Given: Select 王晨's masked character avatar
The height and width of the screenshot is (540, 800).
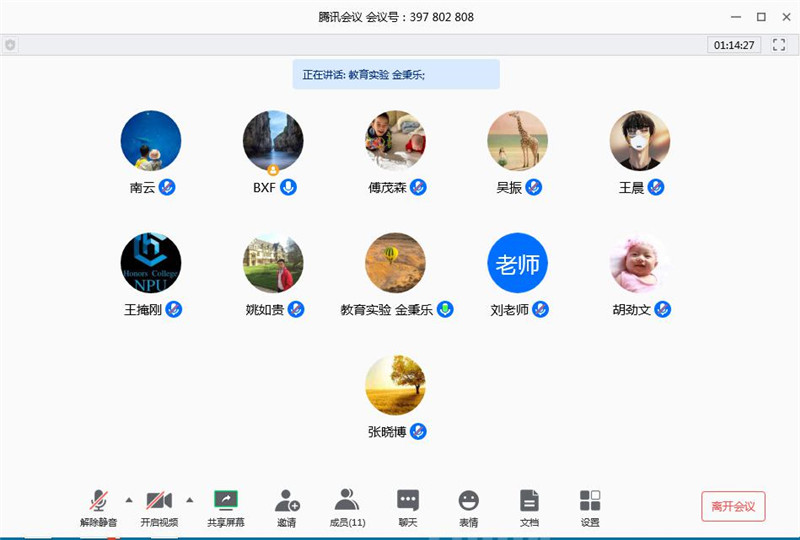Looking at the screenshot, I should tap(640, 140).
